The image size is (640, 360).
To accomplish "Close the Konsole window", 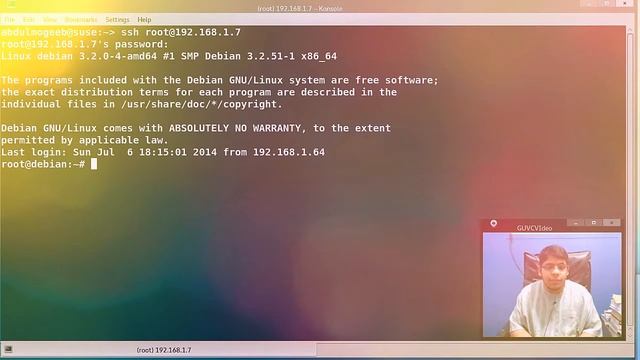I will (x=624, y=4).
